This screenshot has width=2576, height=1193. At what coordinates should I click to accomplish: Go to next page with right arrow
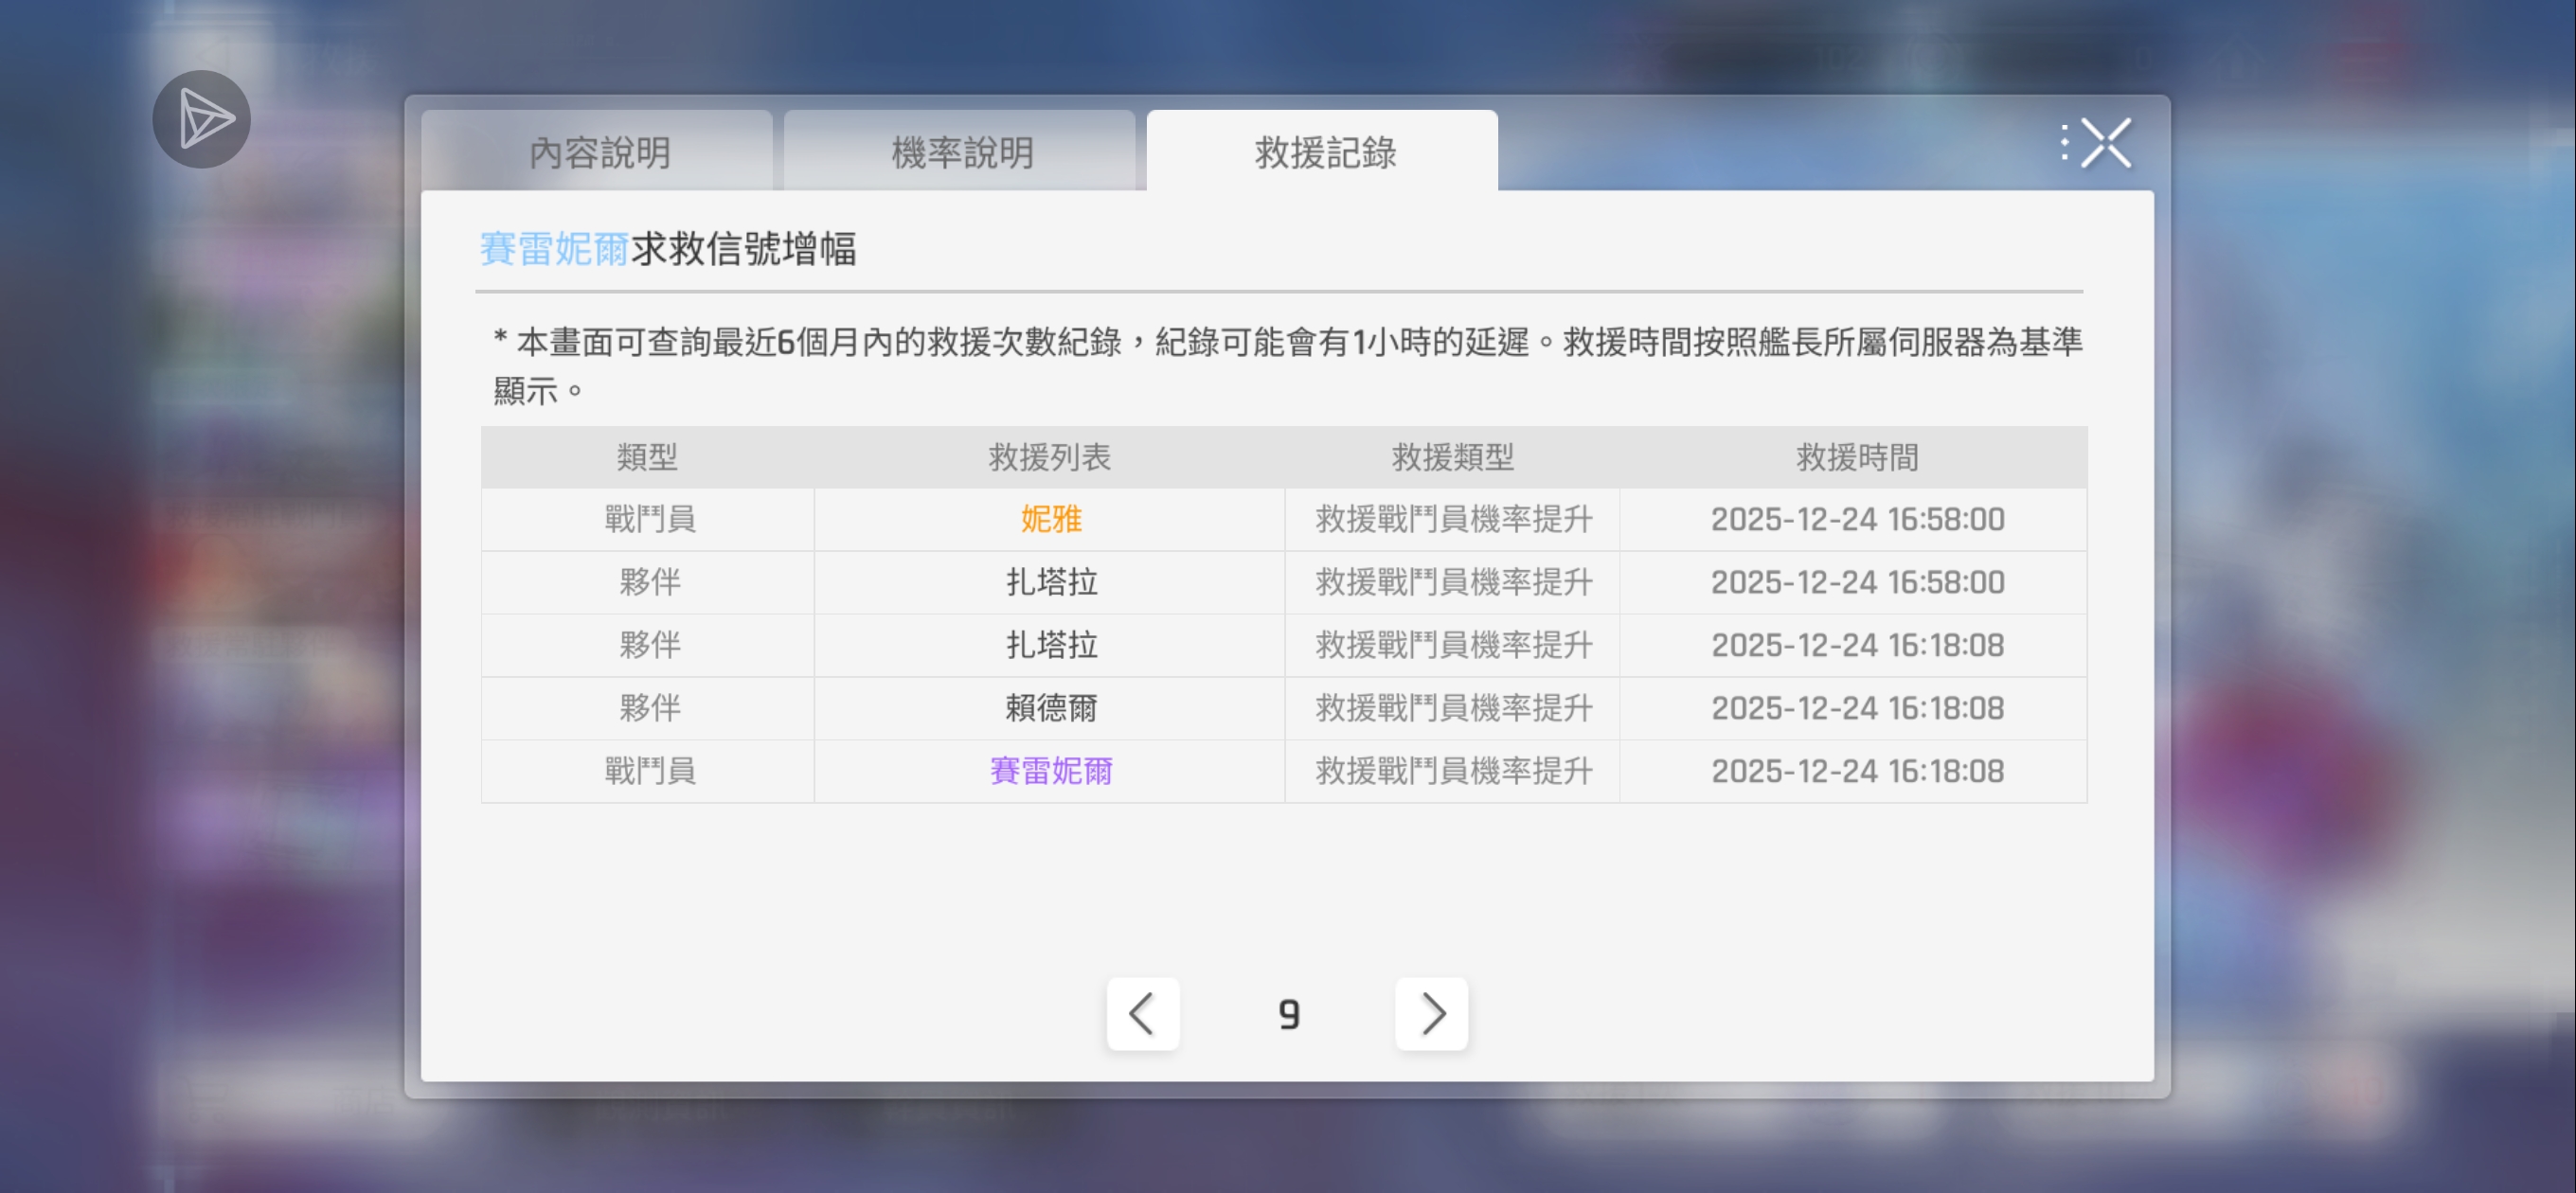pyautogui.click(x=1431, y=1013)
